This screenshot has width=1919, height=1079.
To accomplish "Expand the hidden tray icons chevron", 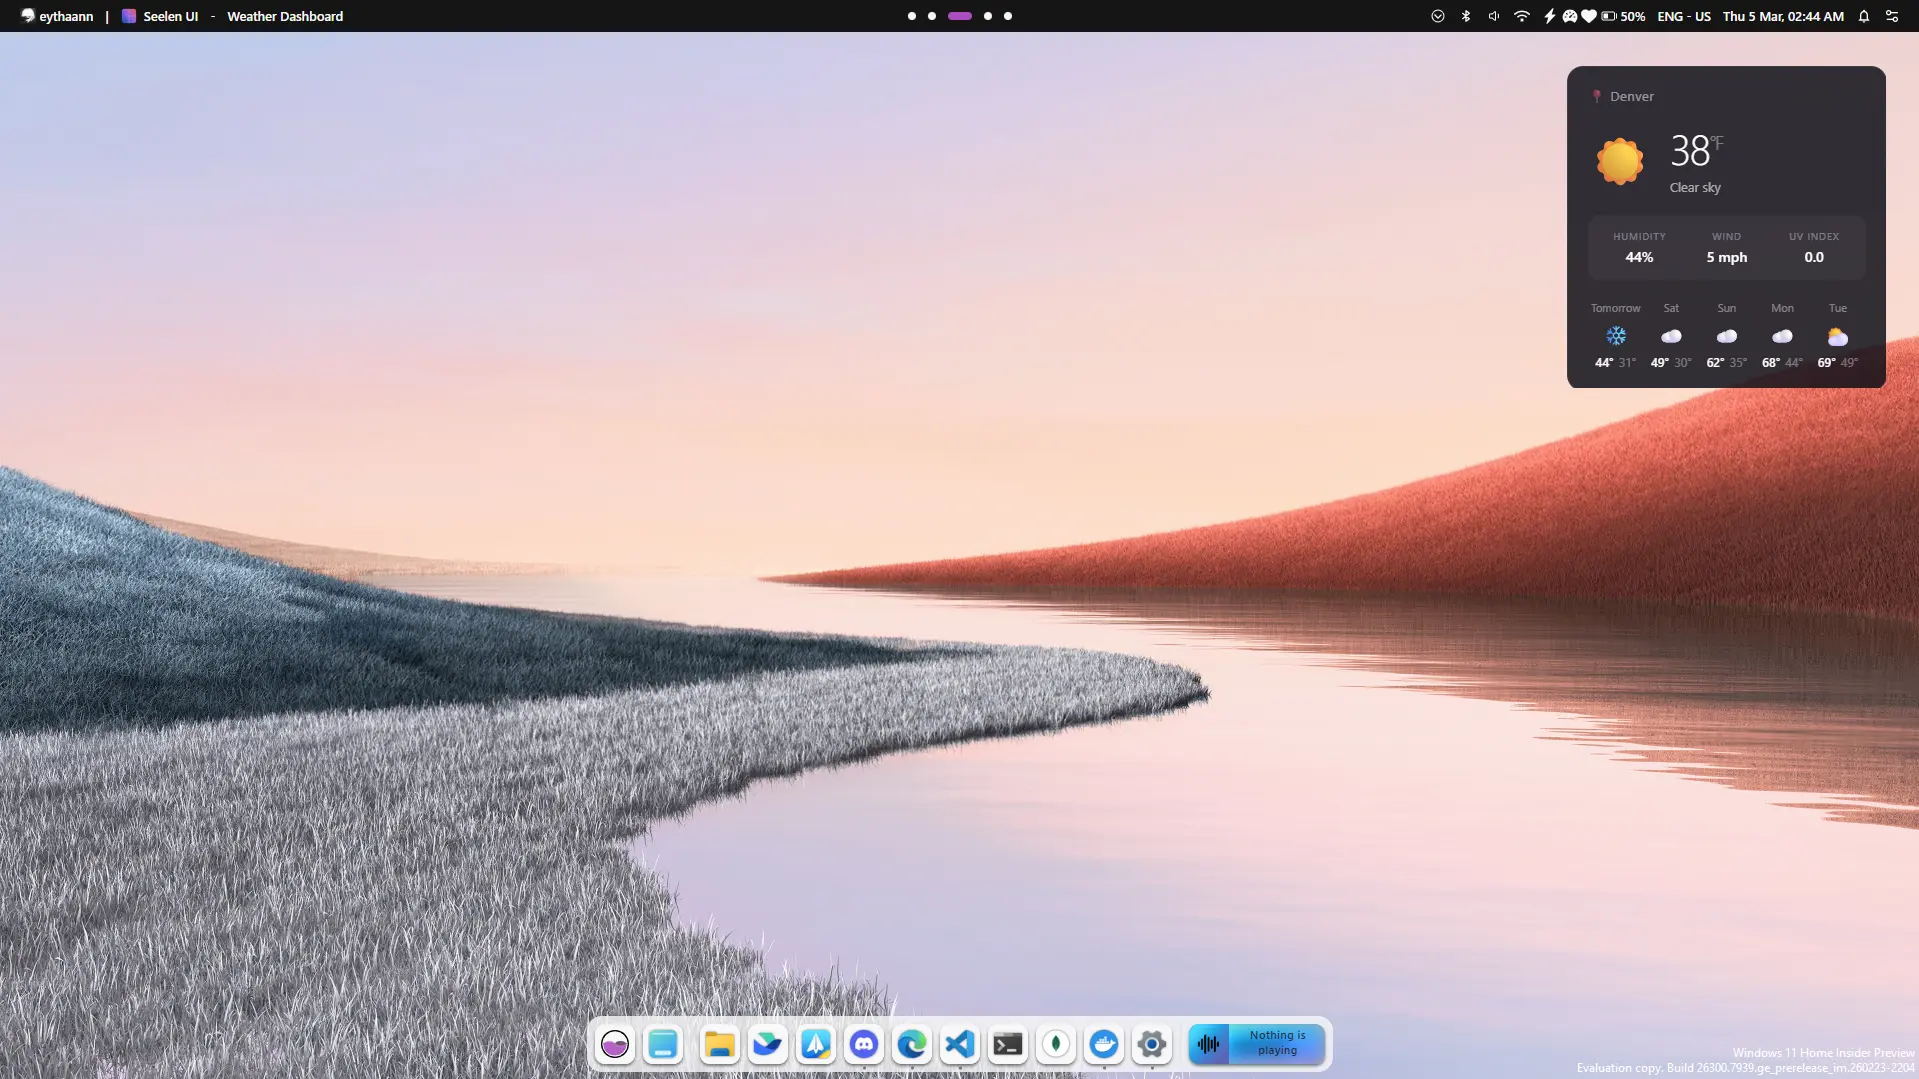I will [x=1437, y=16].
